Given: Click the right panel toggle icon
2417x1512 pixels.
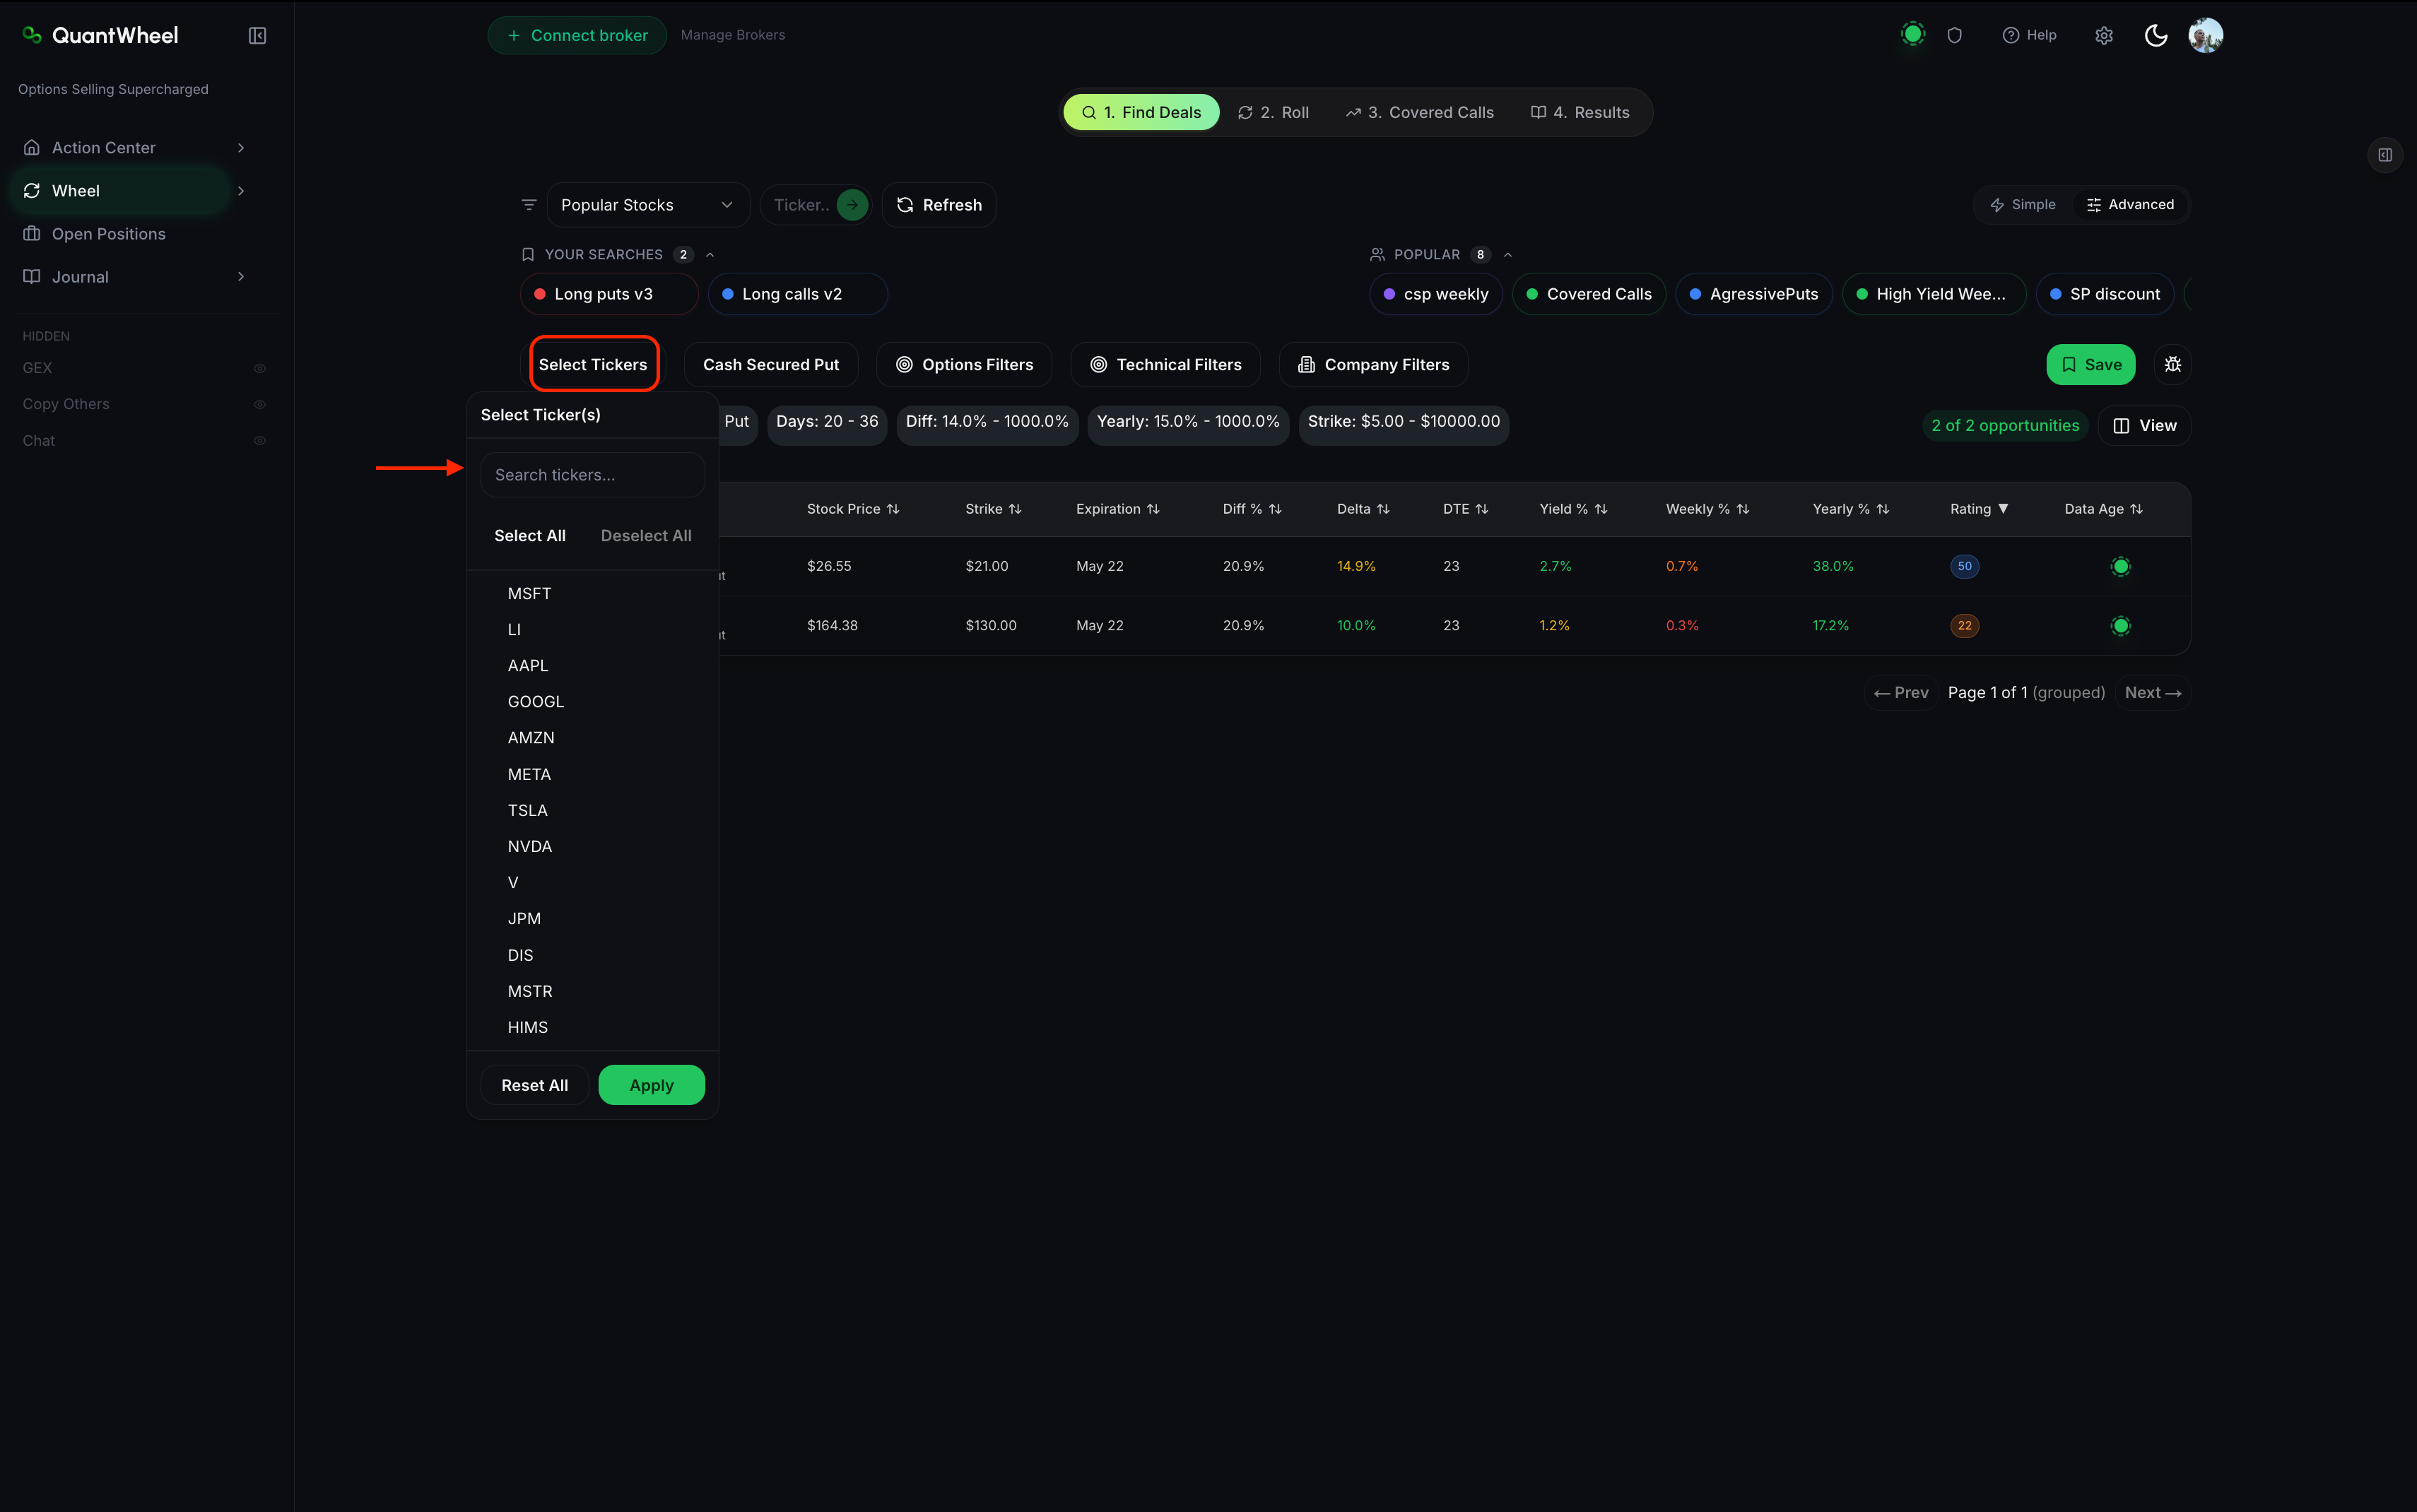Looking at the screenshot, I should pyautogui.click(x=2385, y=155).
